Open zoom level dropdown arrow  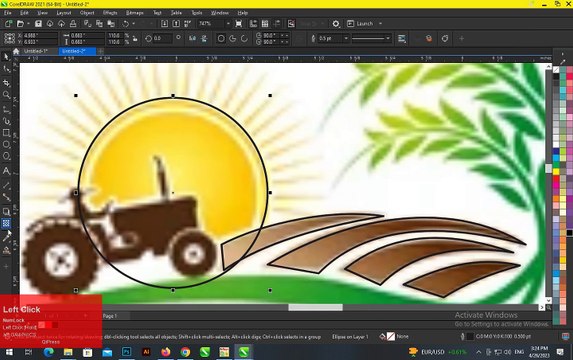point(228,24)
